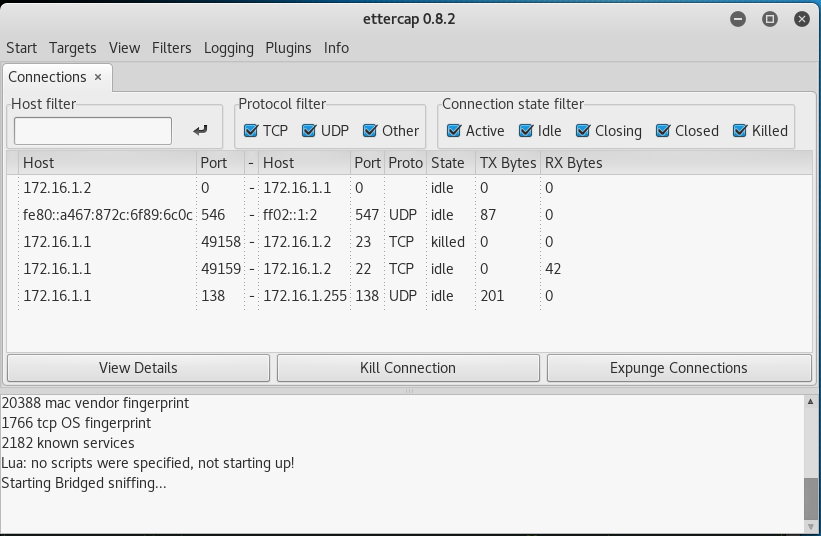This screenshot has width=821, height=536.
Task: Minimize the ettercap window
Action: point(738,19)
